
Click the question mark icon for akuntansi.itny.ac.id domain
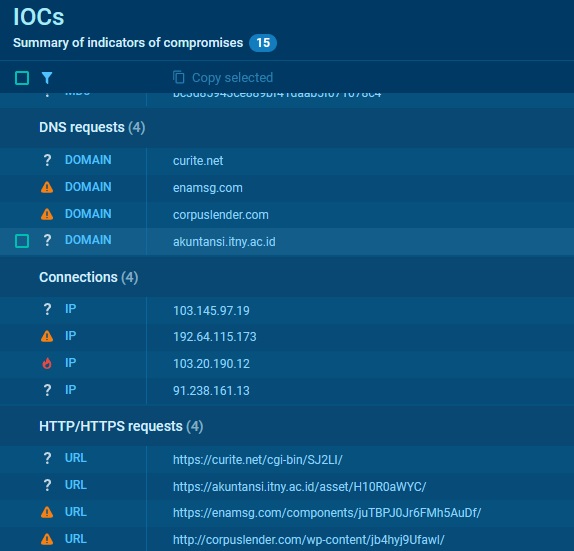[47, 240]
